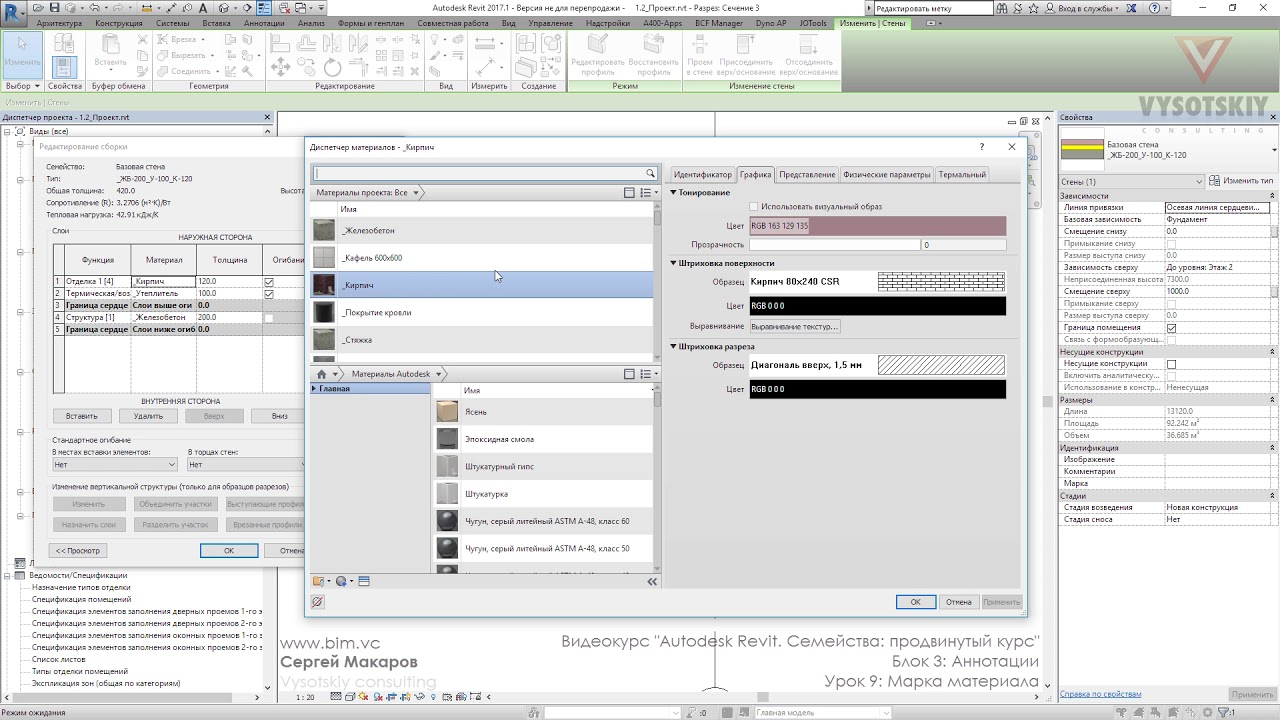Click Удалить button in Edit Assembly
Screen dimensions: 1280x720
click(x=148, y=416)
